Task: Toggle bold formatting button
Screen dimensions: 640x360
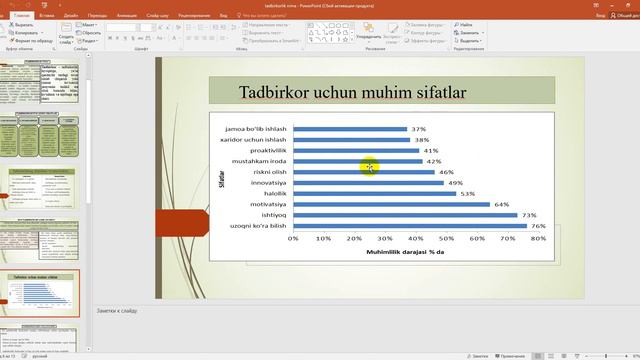Action: (110, 38)
